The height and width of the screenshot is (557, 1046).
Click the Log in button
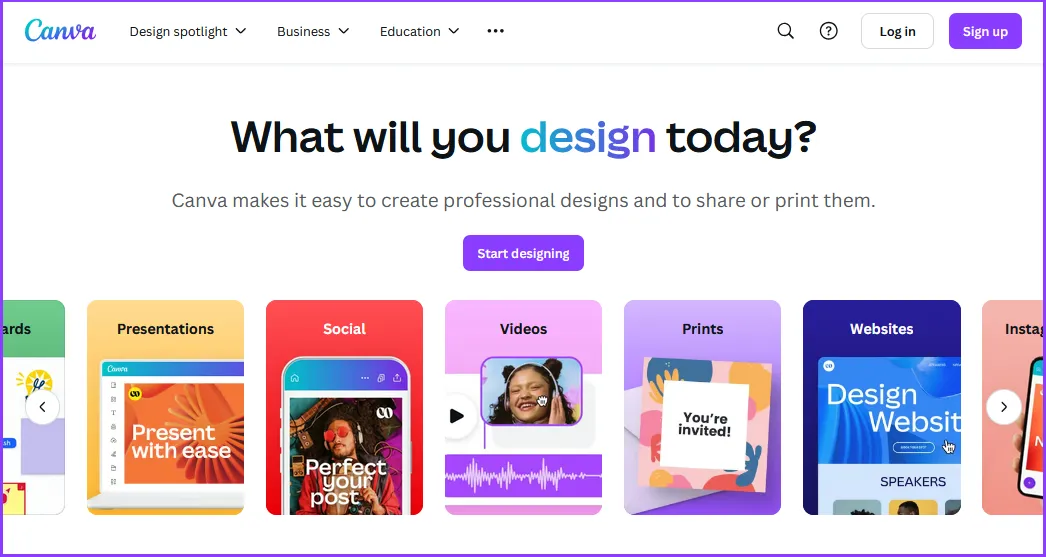click(x=897, y=31)
